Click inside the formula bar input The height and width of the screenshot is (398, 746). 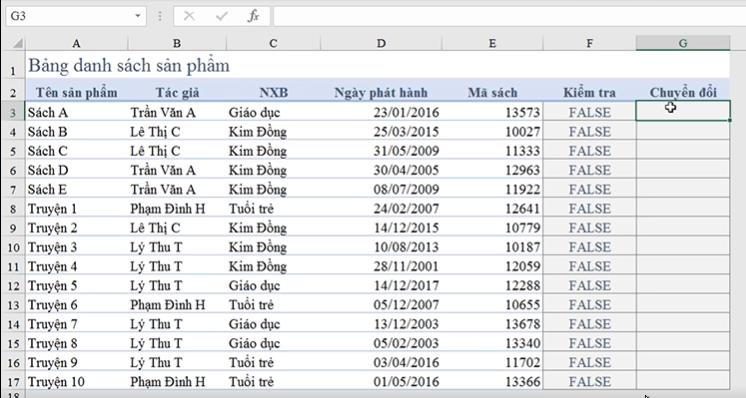click(509, 16)
